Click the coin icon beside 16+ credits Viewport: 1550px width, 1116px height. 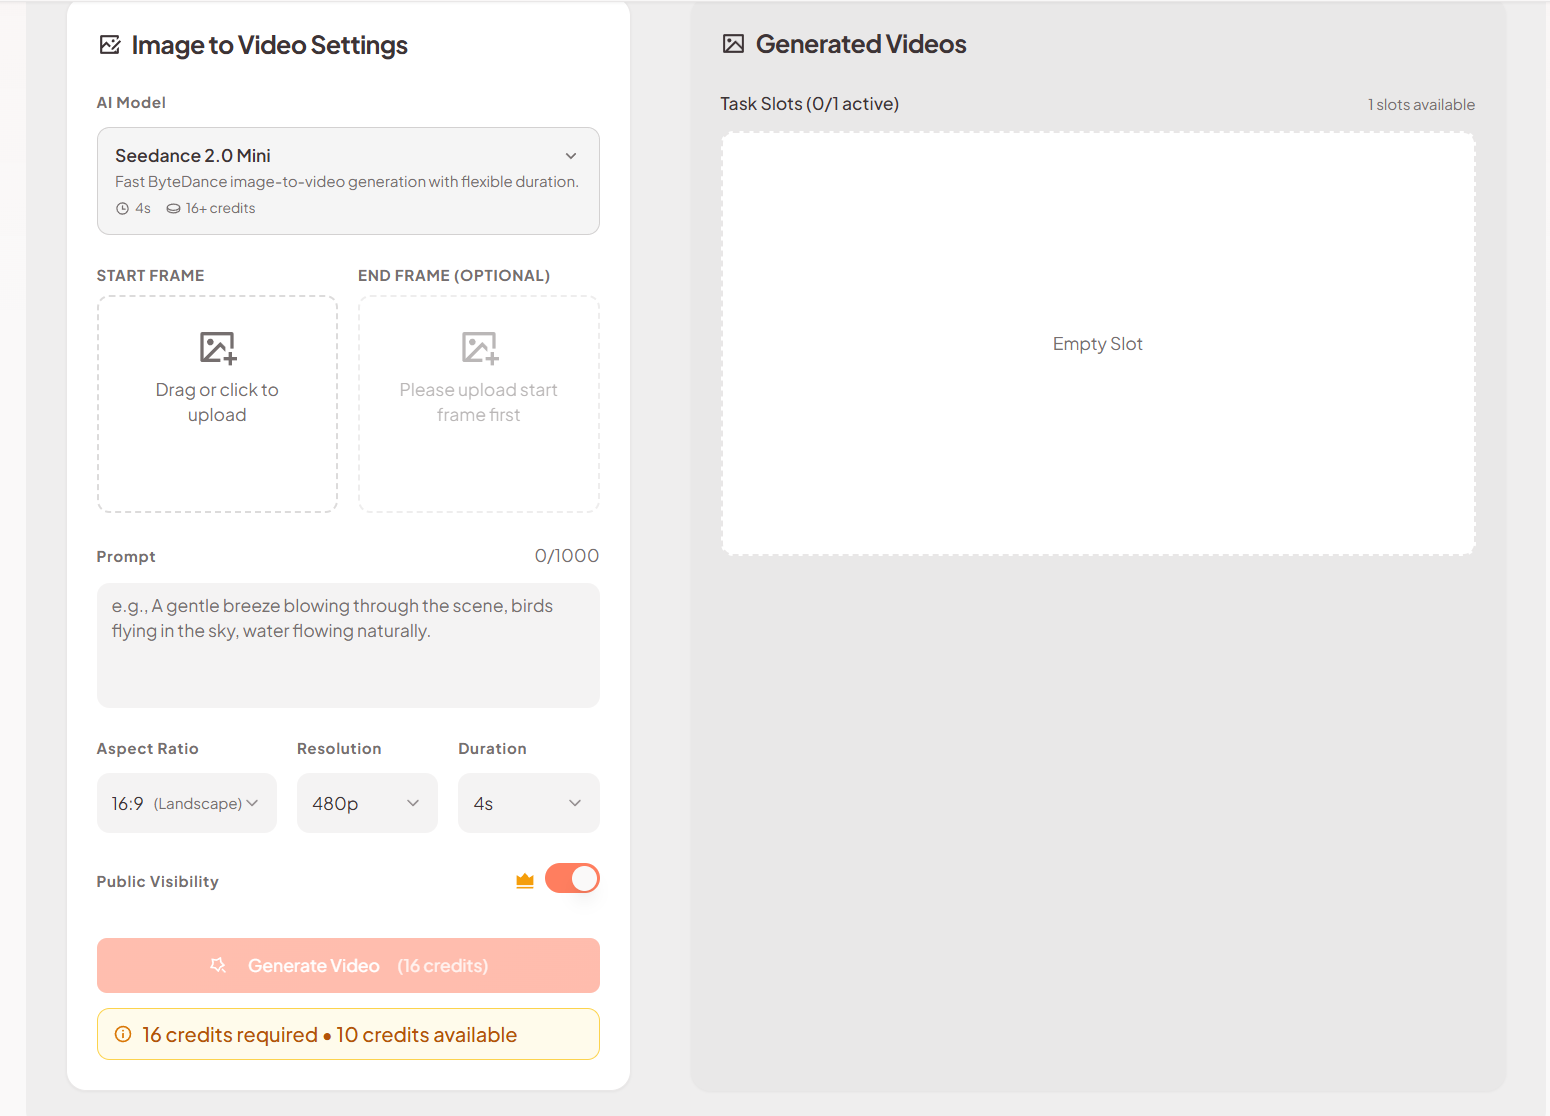(x=173, y=209)
